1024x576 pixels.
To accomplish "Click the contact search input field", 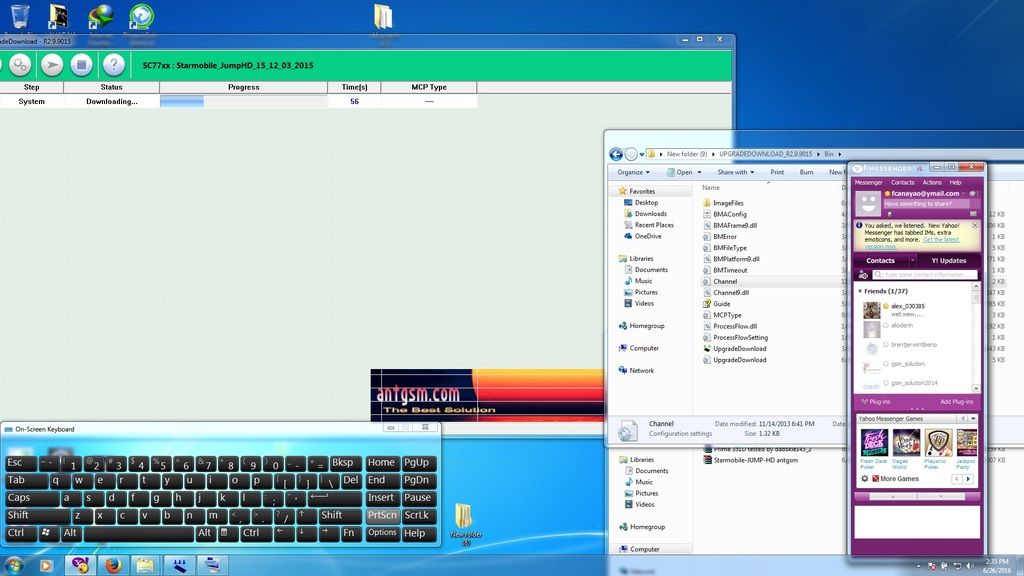I will [924, 274].
